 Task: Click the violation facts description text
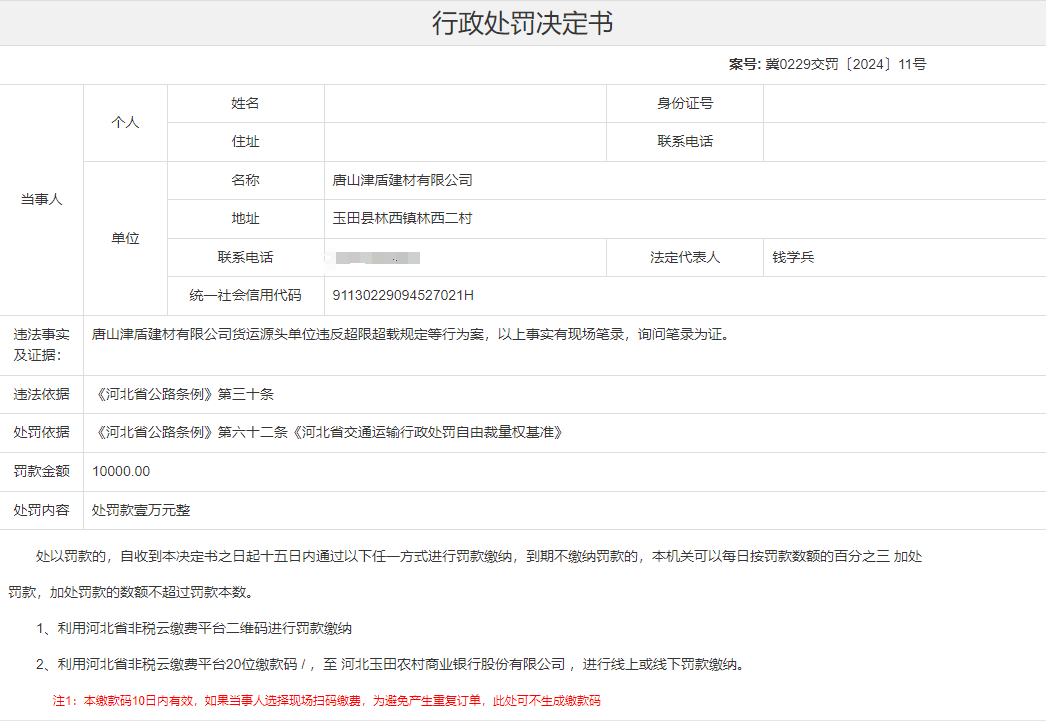[x=413, y=334]
